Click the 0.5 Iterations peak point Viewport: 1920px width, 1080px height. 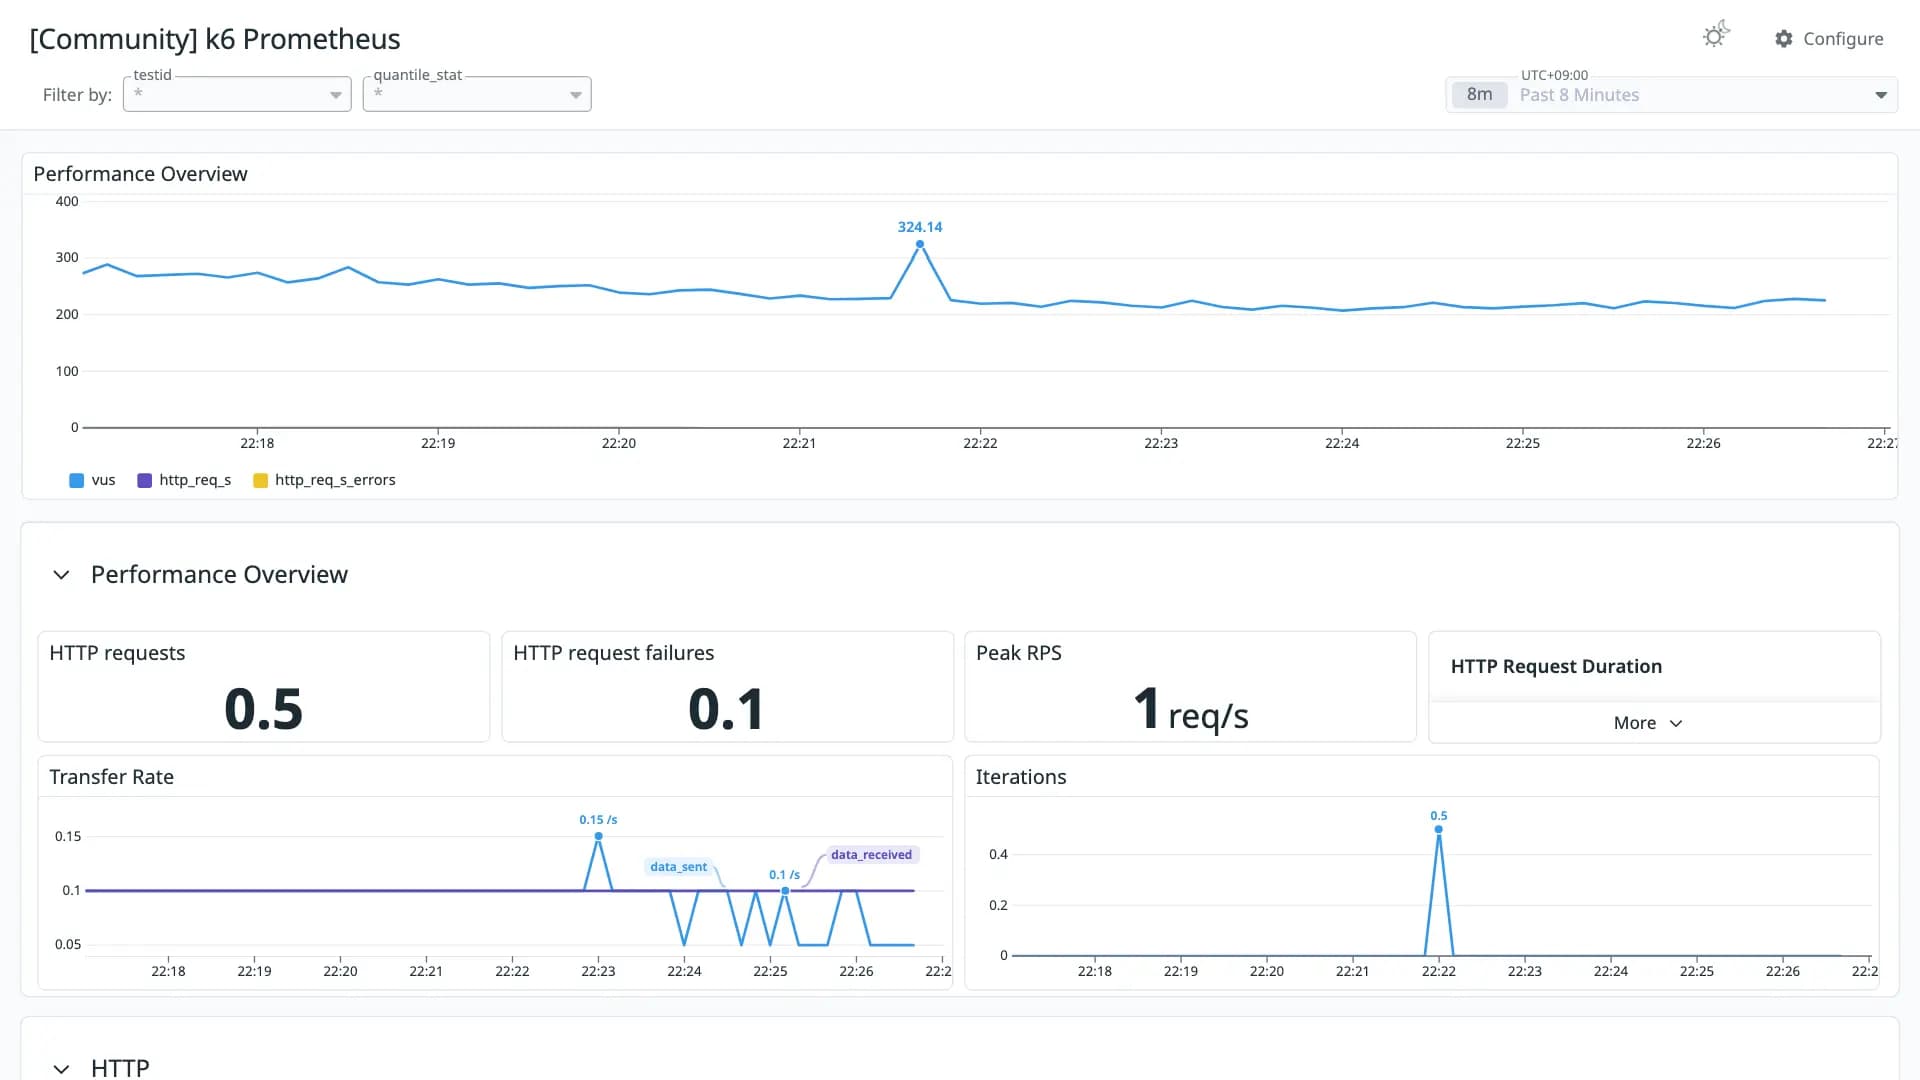(1439, 829)
